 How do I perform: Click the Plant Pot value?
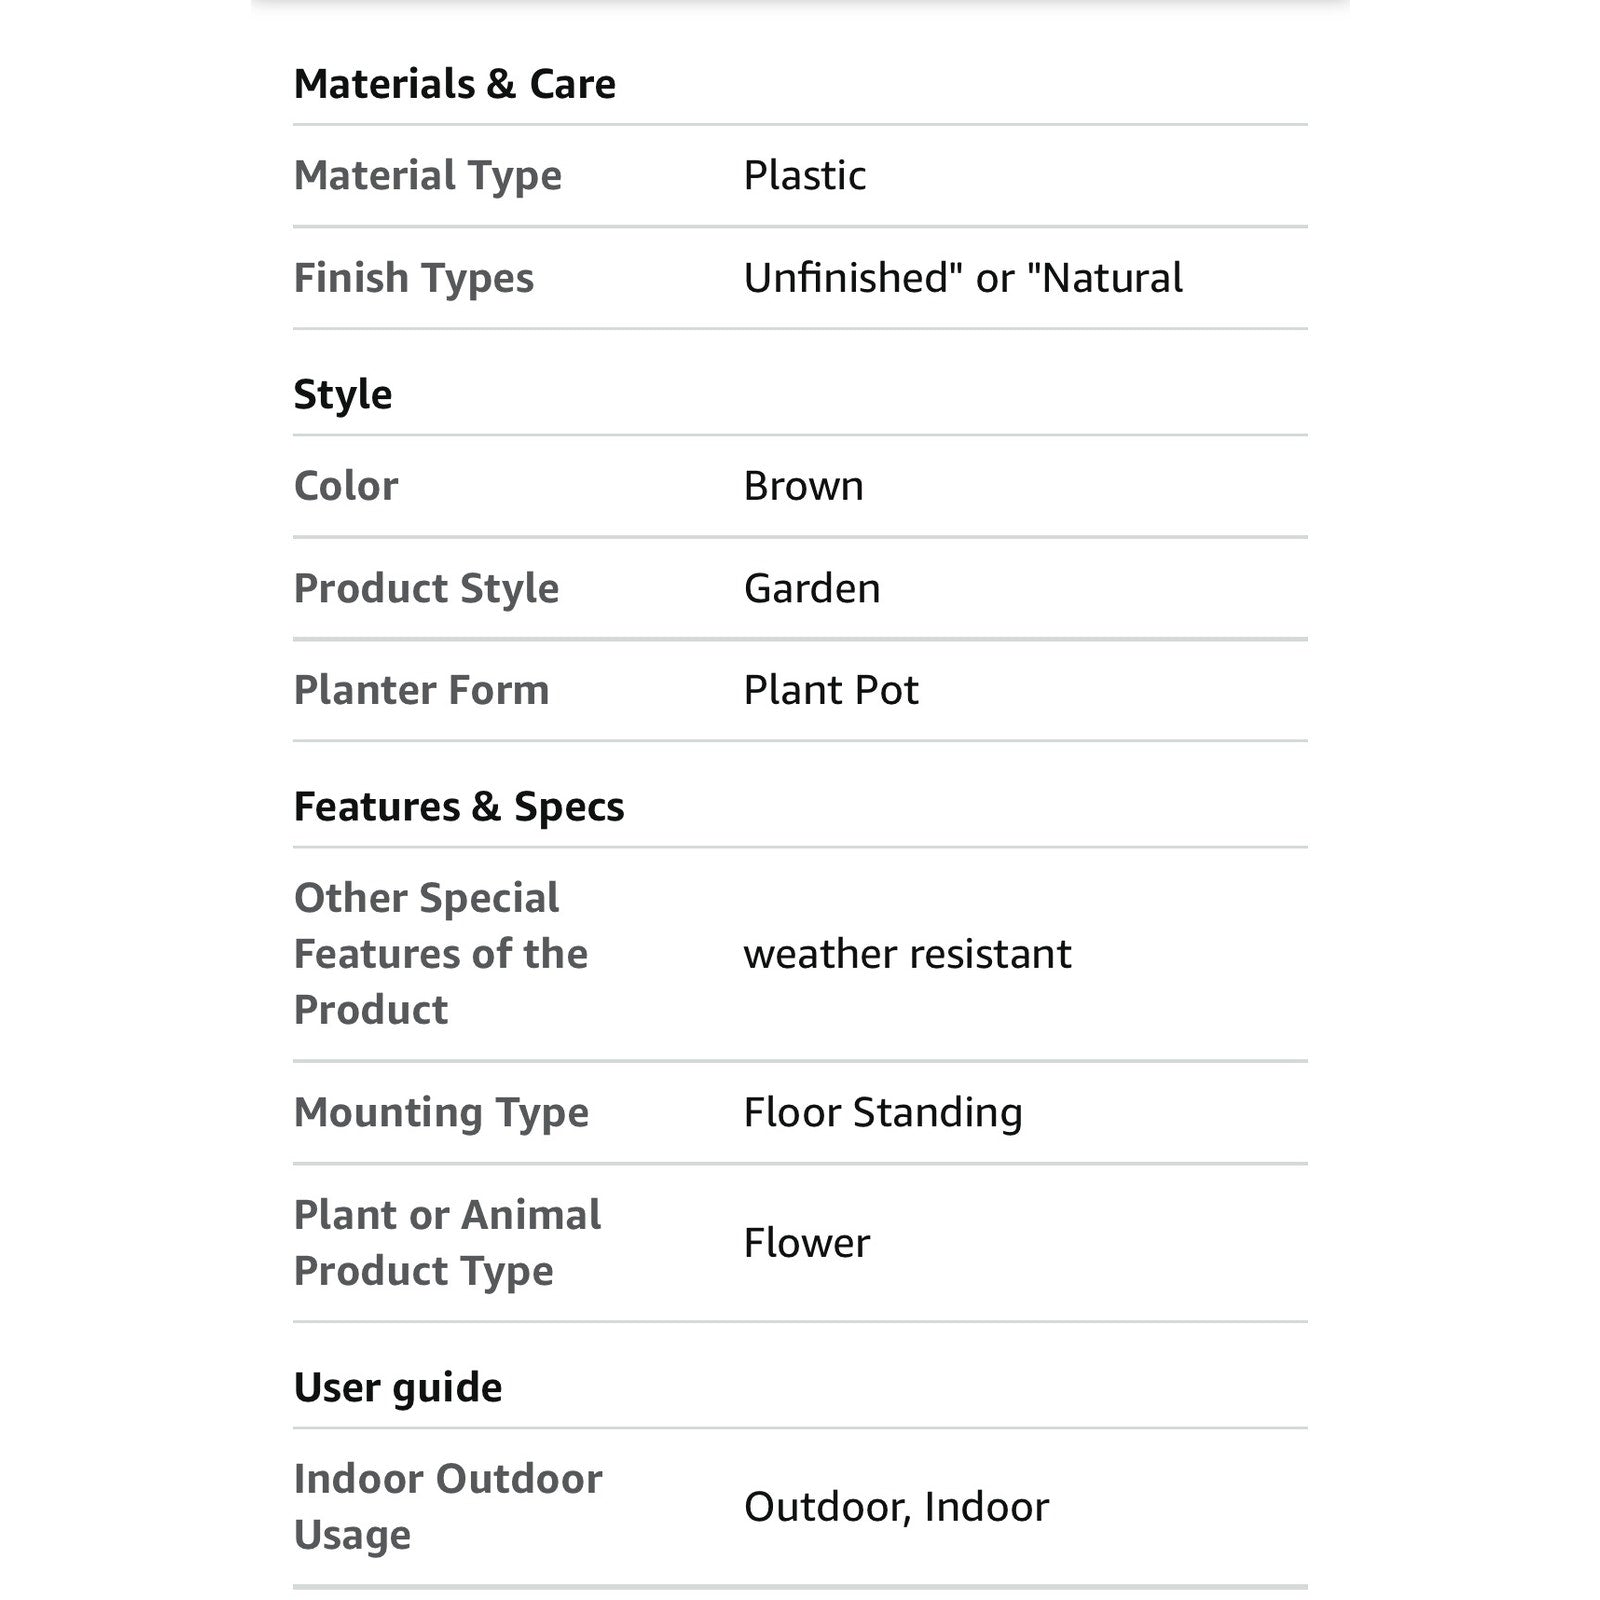[831, 690]
